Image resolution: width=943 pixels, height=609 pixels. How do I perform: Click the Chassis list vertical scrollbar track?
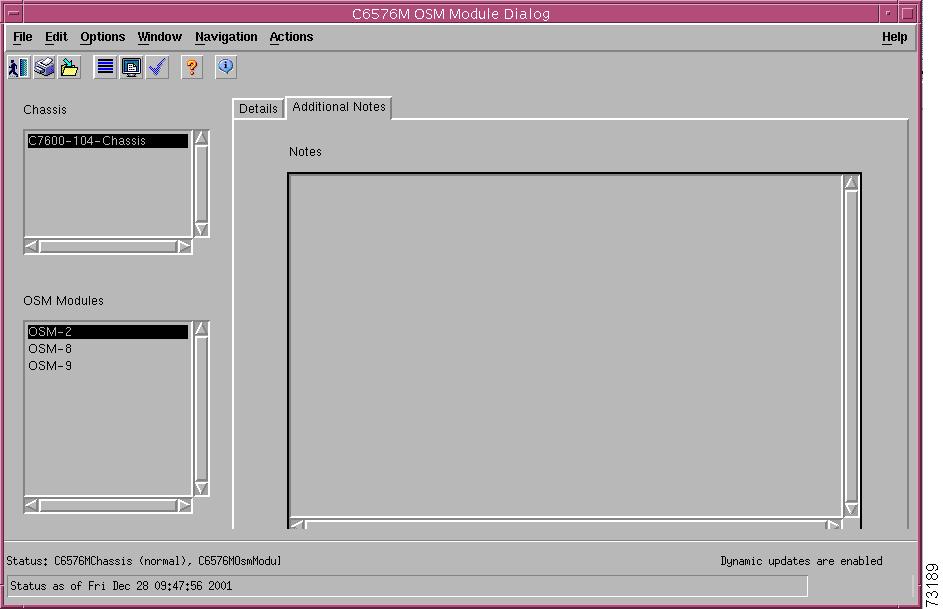point(201,183)
